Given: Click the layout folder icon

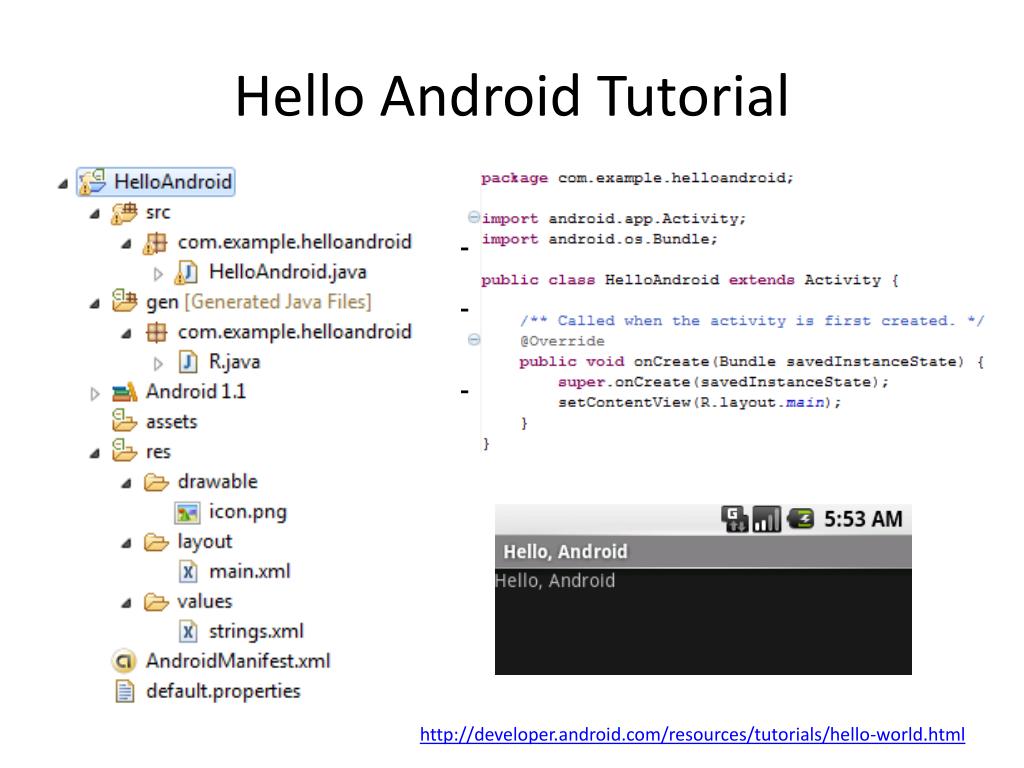Looking at the screenshot, I should pyautogui.click(x=156, y=543).
